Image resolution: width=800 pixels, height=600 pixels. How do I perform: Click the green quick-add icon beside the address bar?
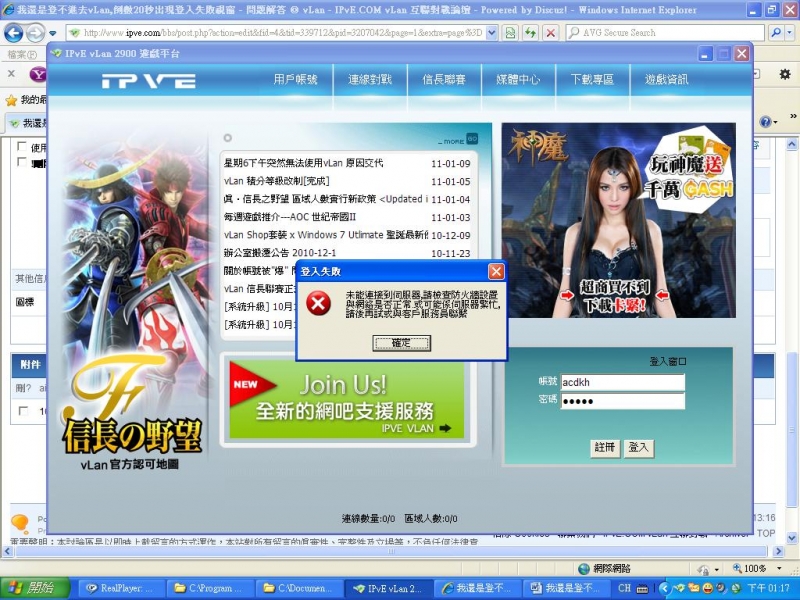(510, 32)
